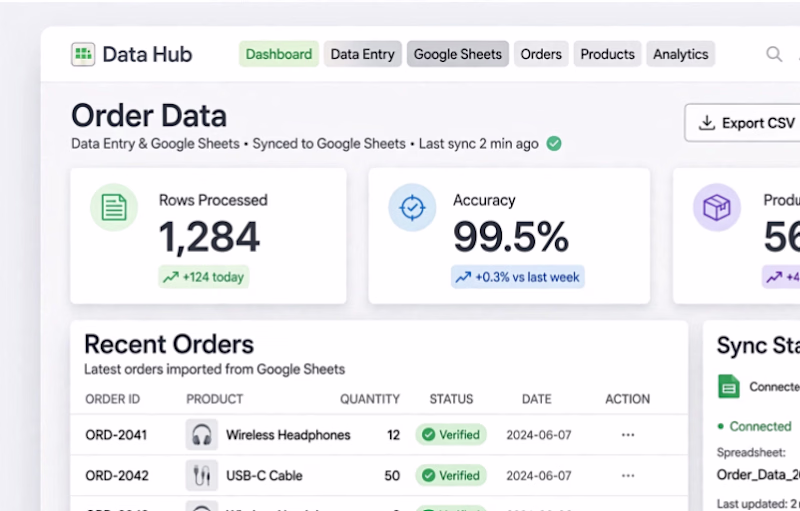The height and width of the screenshot is (511, 800).
Task: Sort by DATE column header
Action: (537, 399)
